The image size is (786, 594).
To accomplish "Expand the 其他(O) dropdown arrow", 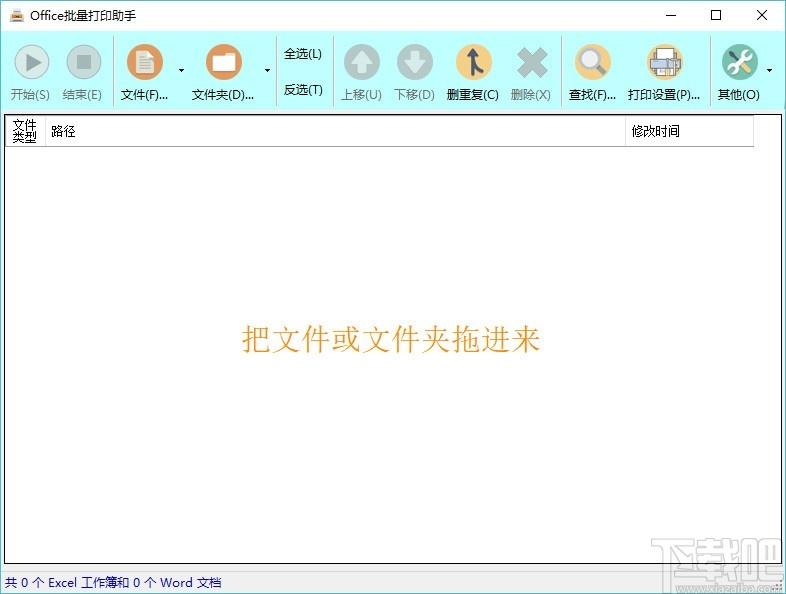I will pos(769,71).
